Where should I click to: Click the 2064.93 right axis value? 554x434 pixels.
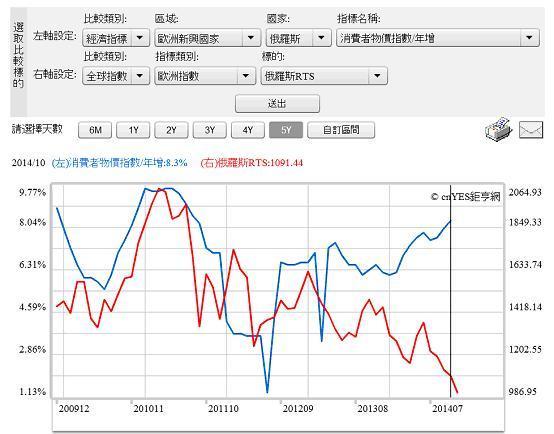tap(525, 192)
